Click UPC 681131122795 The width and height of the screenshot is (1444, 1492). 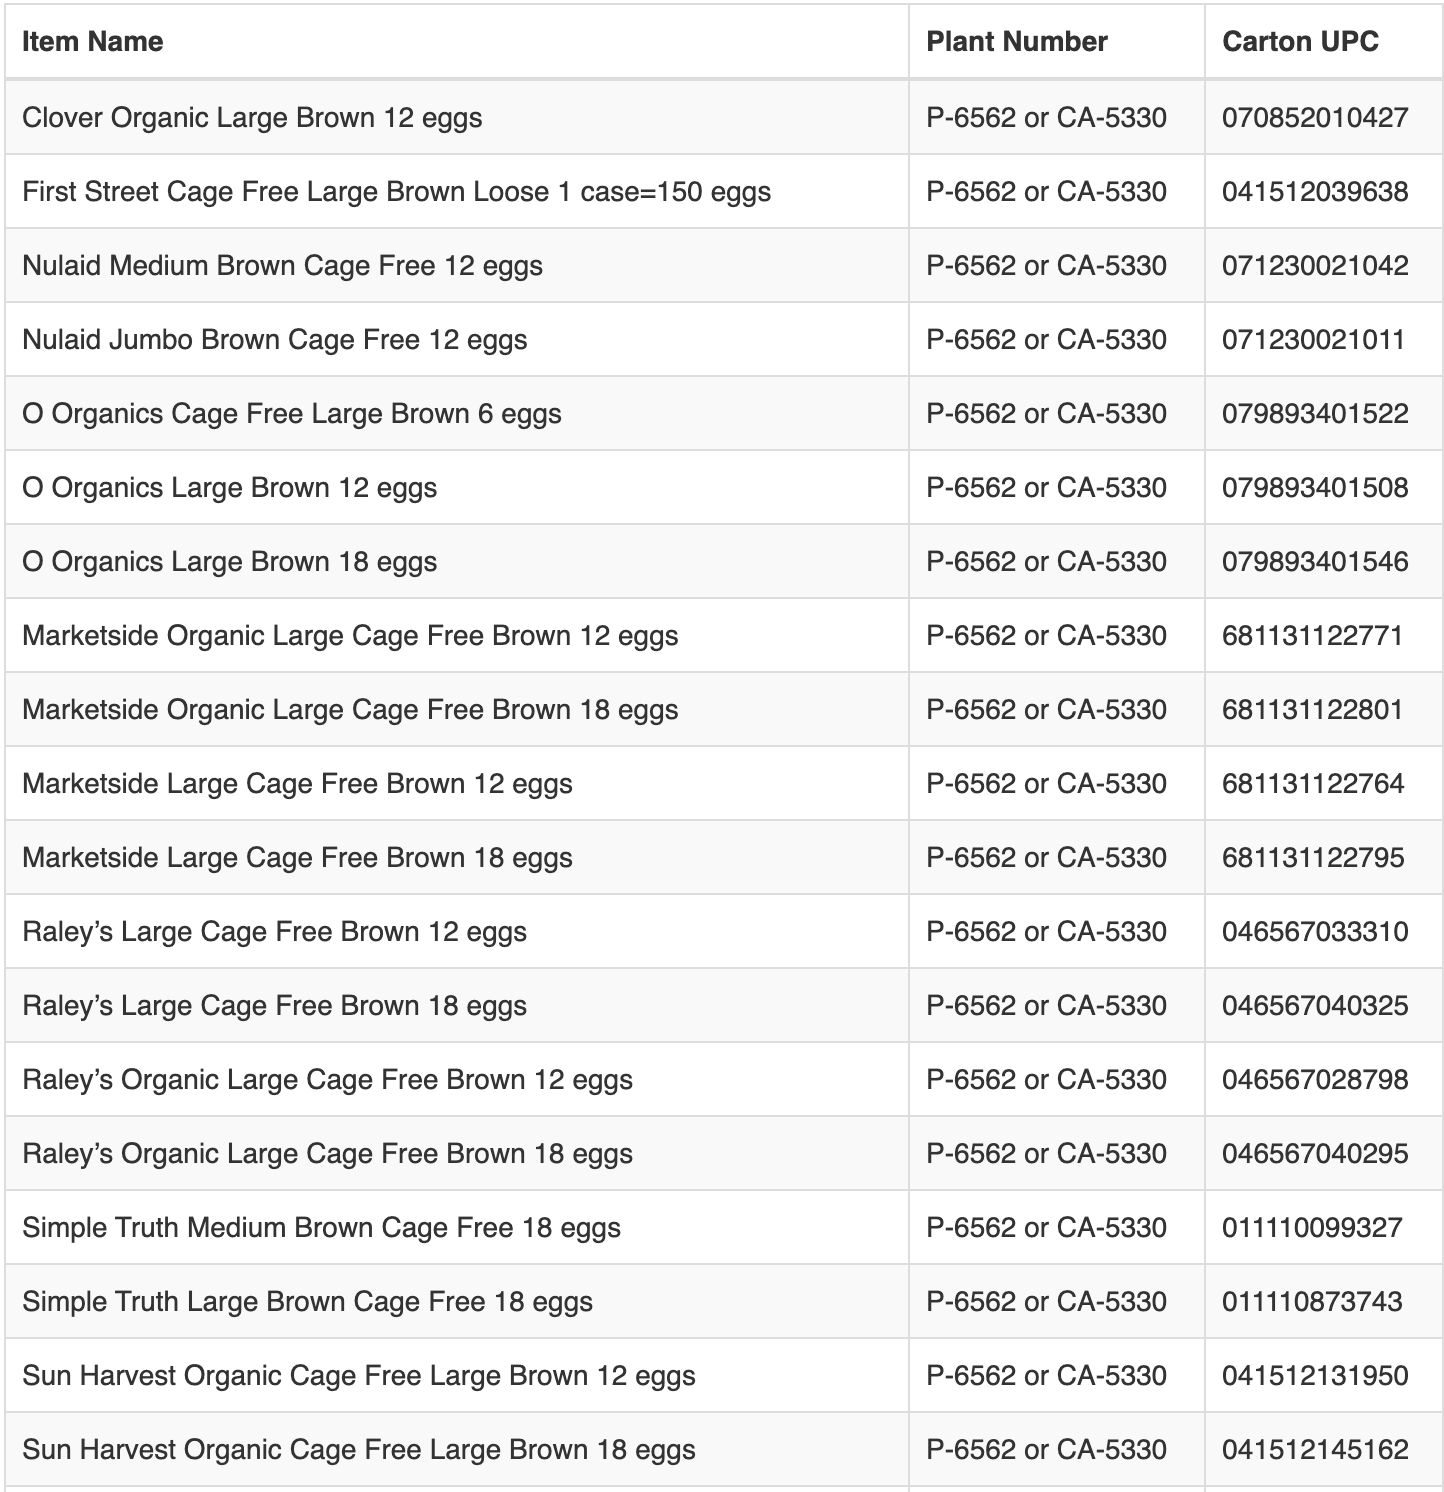tap(1312, 858)
